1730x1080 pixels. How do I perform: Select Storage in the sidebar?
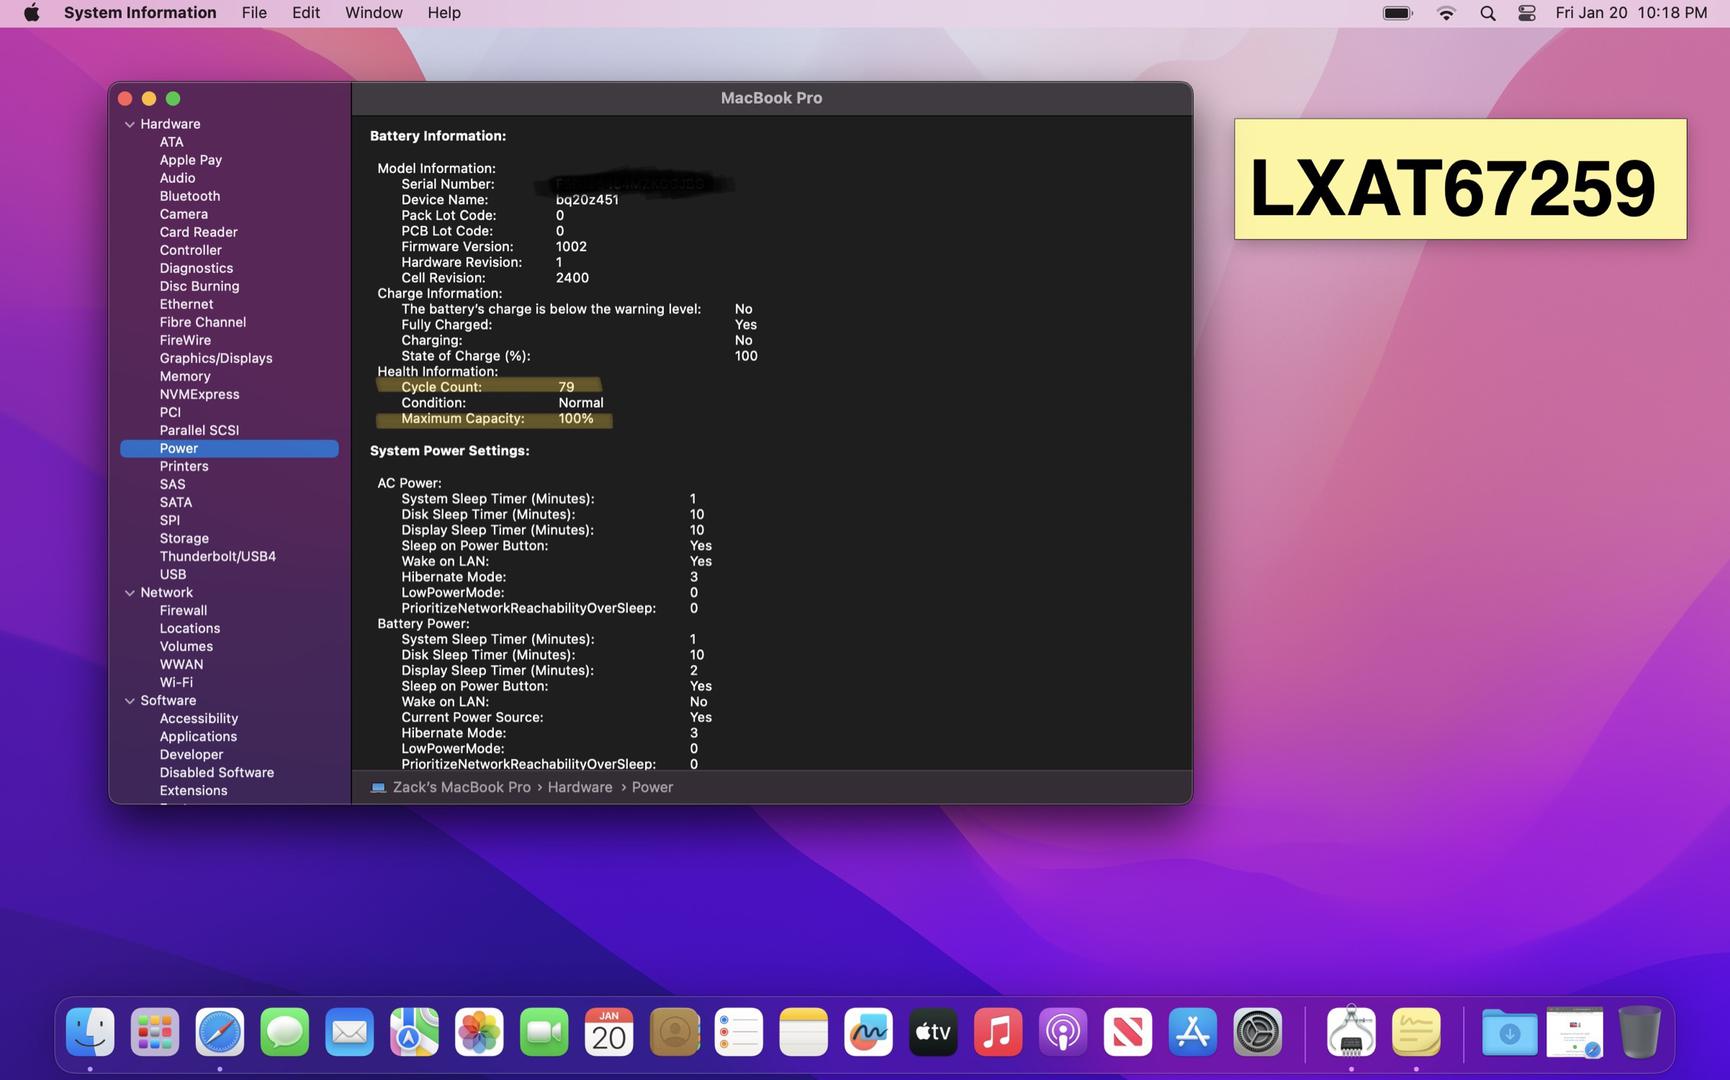point(184,538)
